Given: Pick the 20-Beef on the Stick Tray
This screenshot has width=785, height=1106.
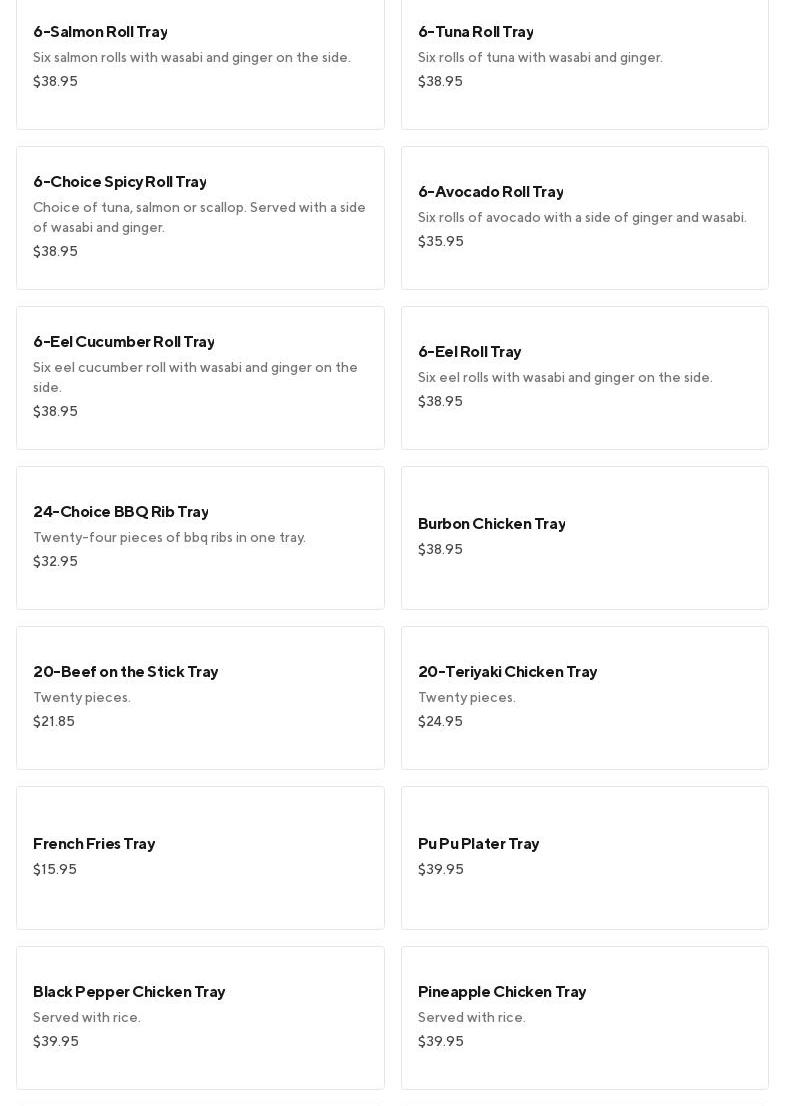Looking at the screenshot, I should [126, 672].
